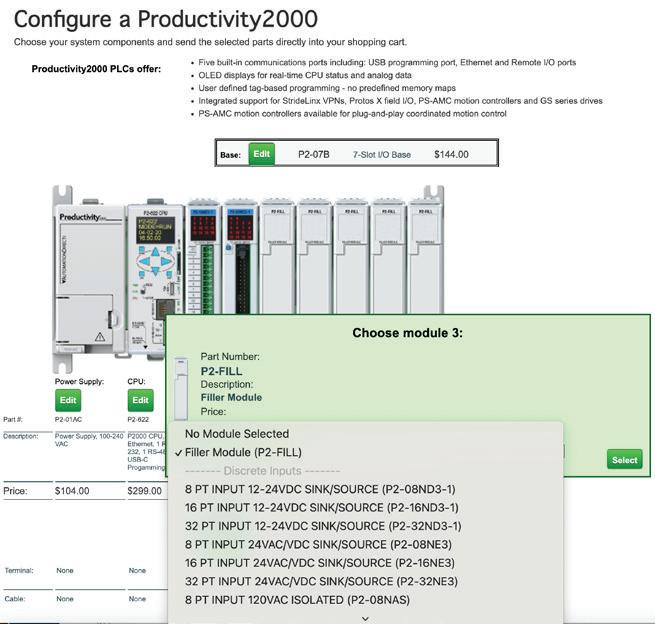Click the fifth slot P2-FILL module image
Viewport: 655px width, 624px height.
point(351,257)
